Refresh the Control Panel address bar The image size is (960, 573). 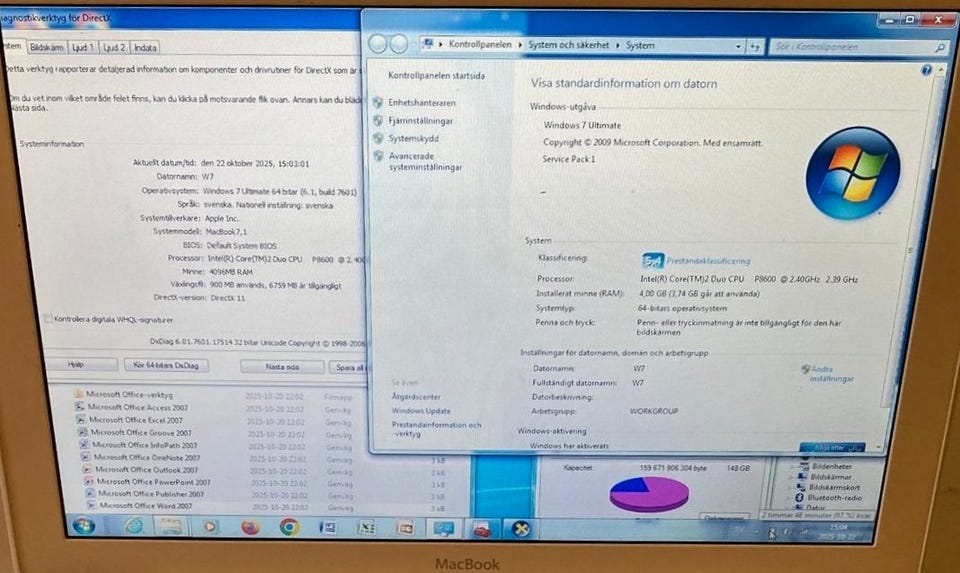coord(755,47)
